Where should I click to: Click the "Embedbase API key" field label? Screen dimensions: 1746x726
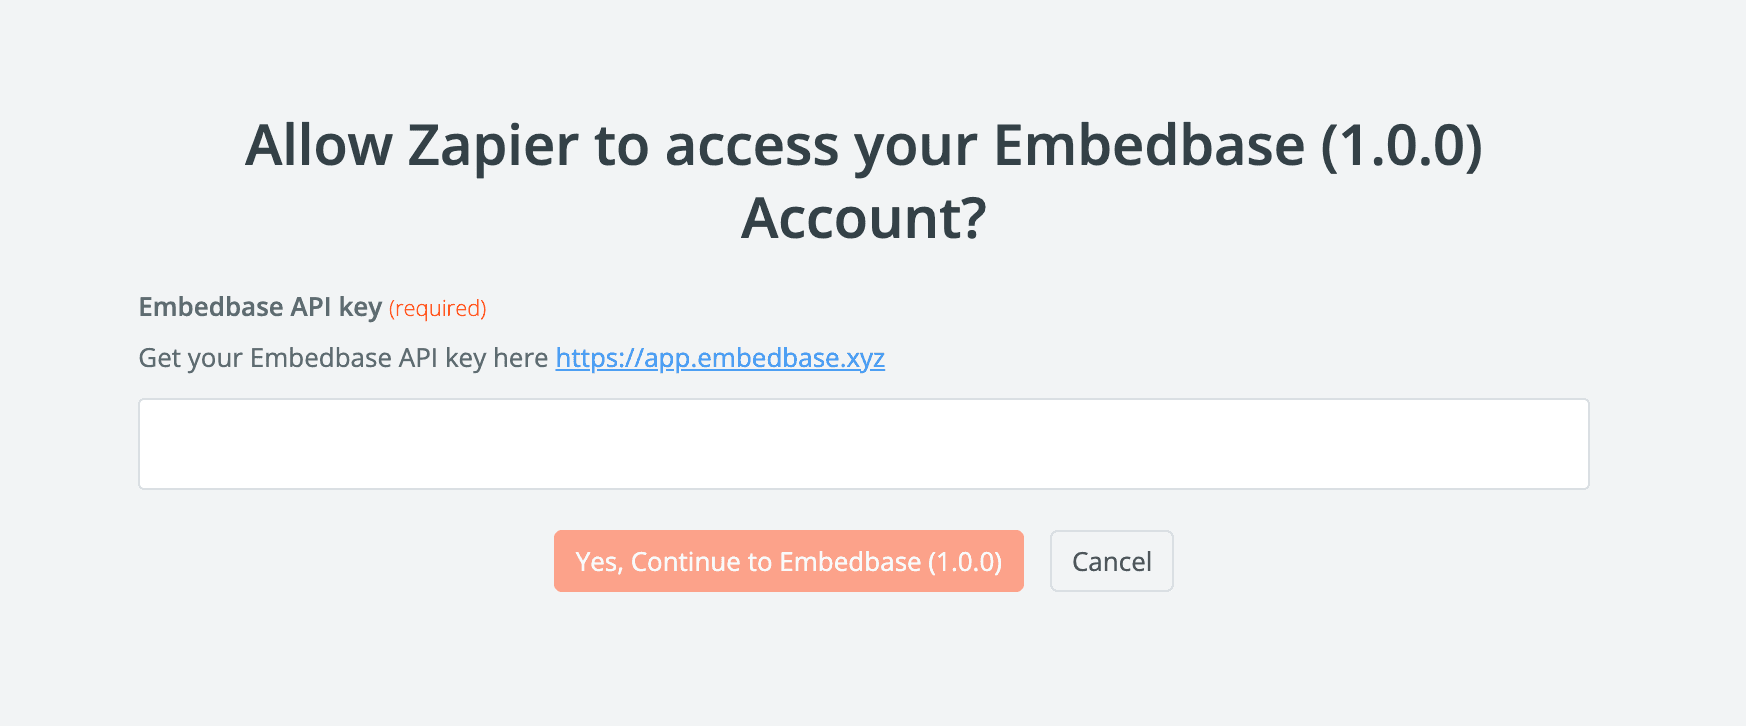click(x=260, y=307)
